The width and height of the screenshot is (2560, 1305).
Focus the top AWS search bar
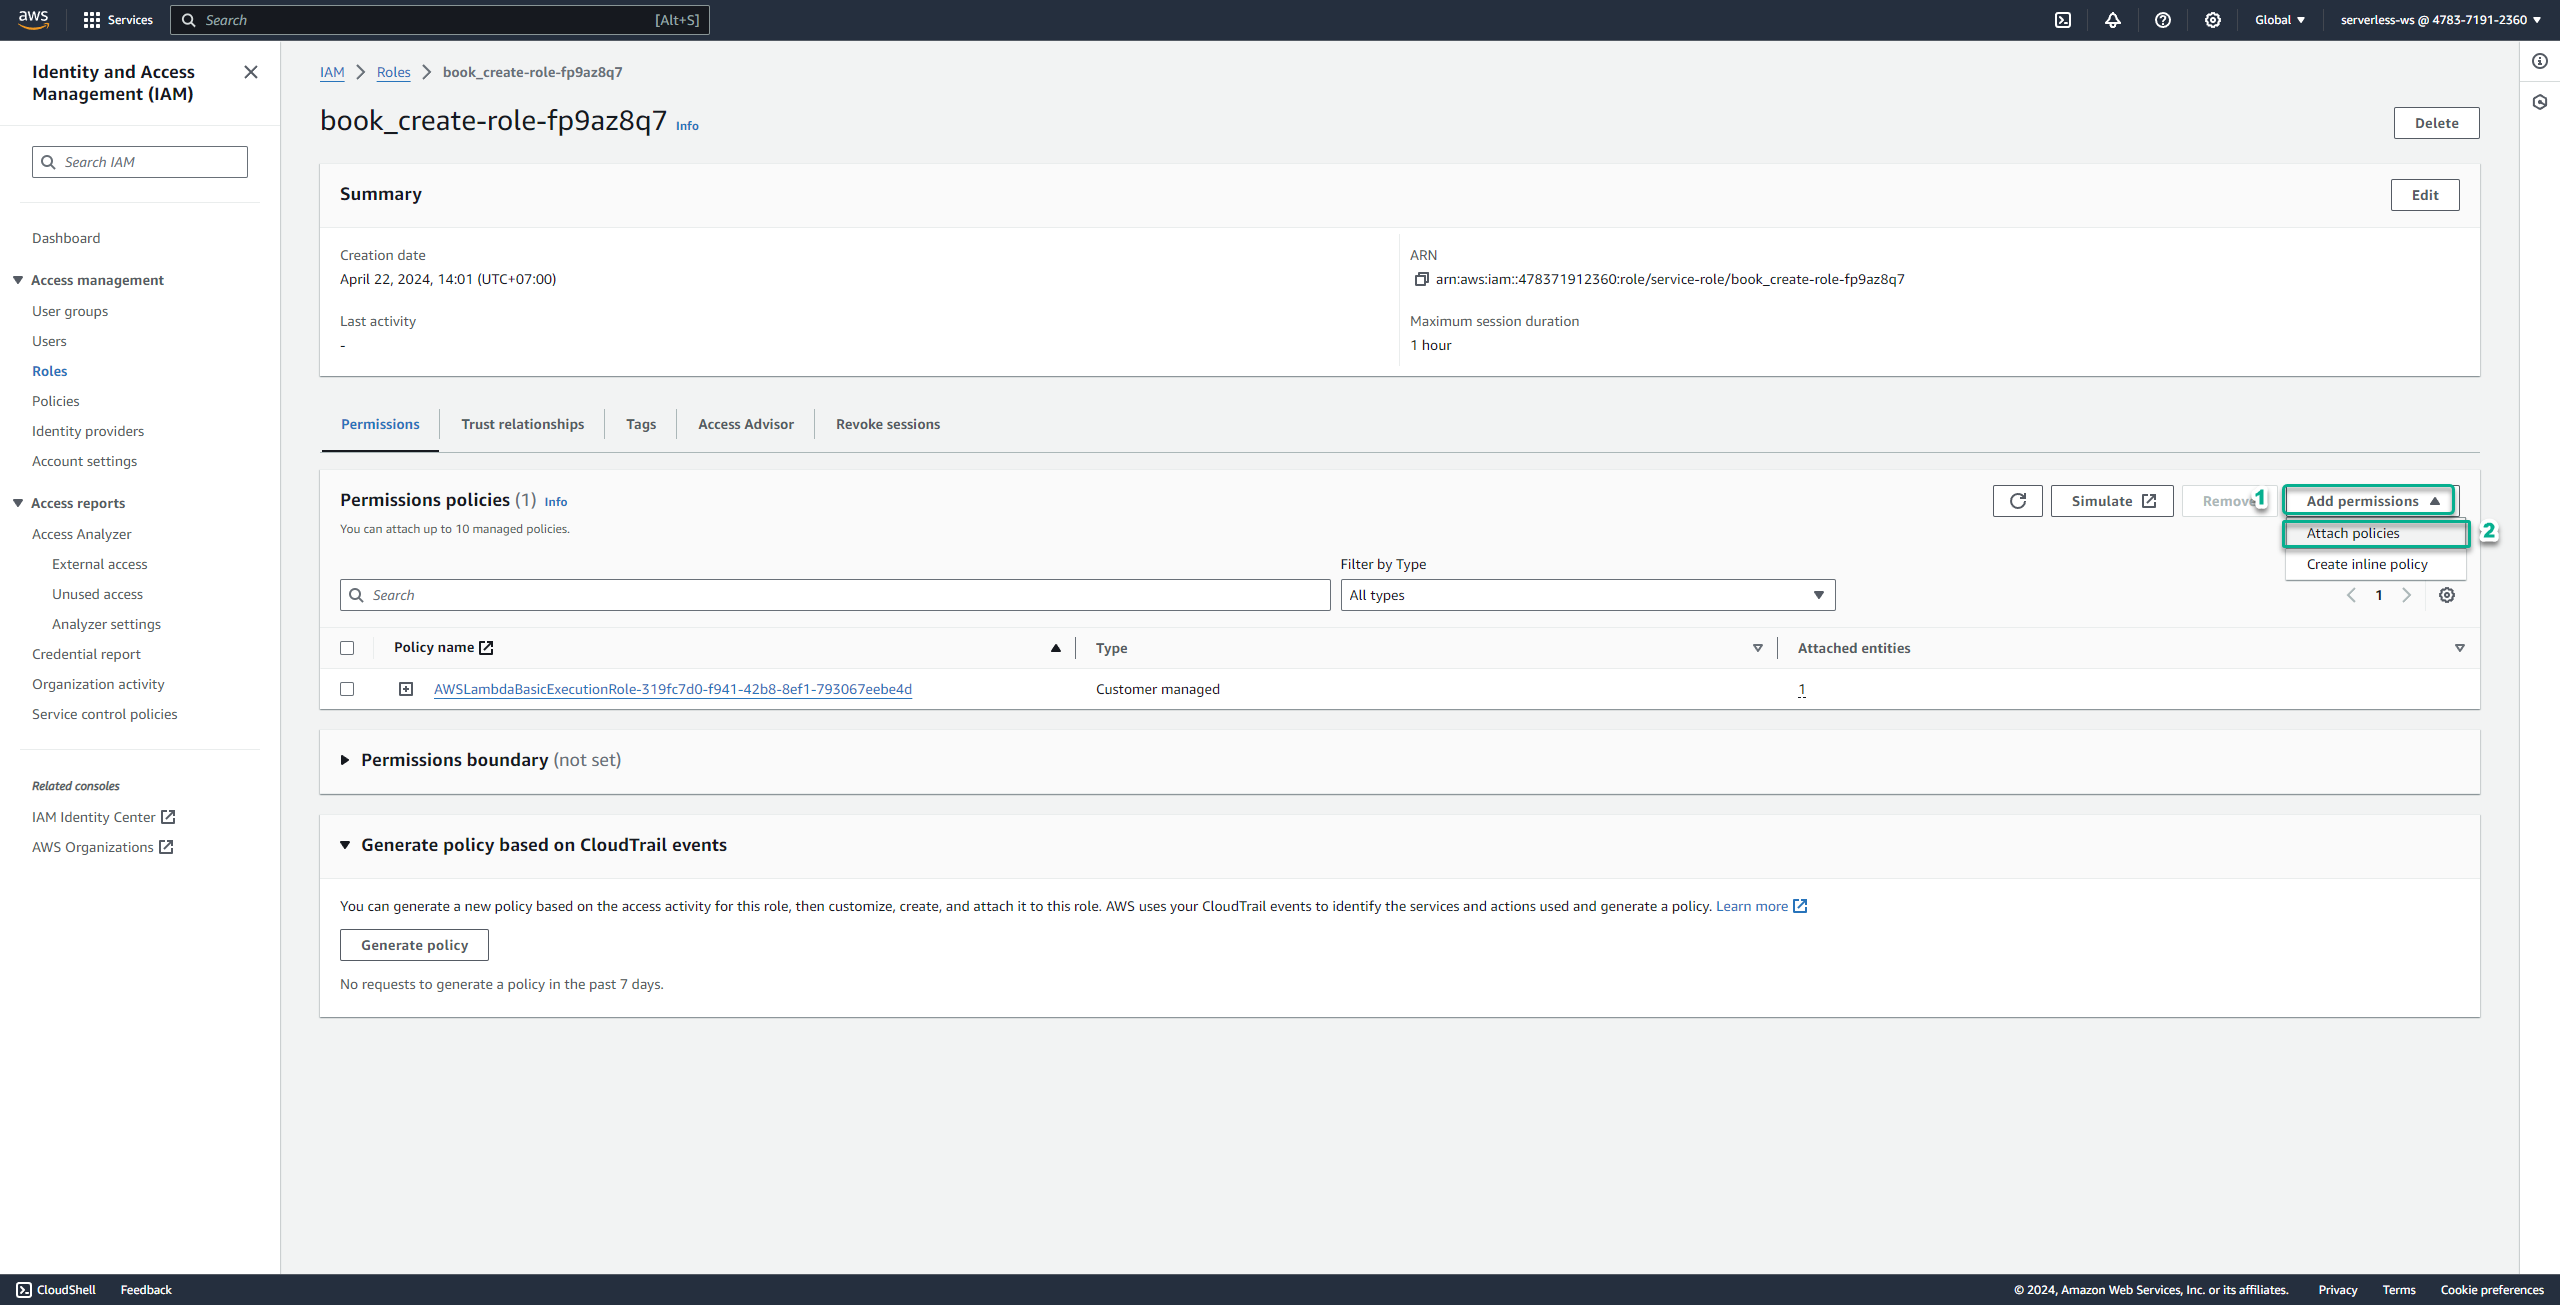point(440,20)
